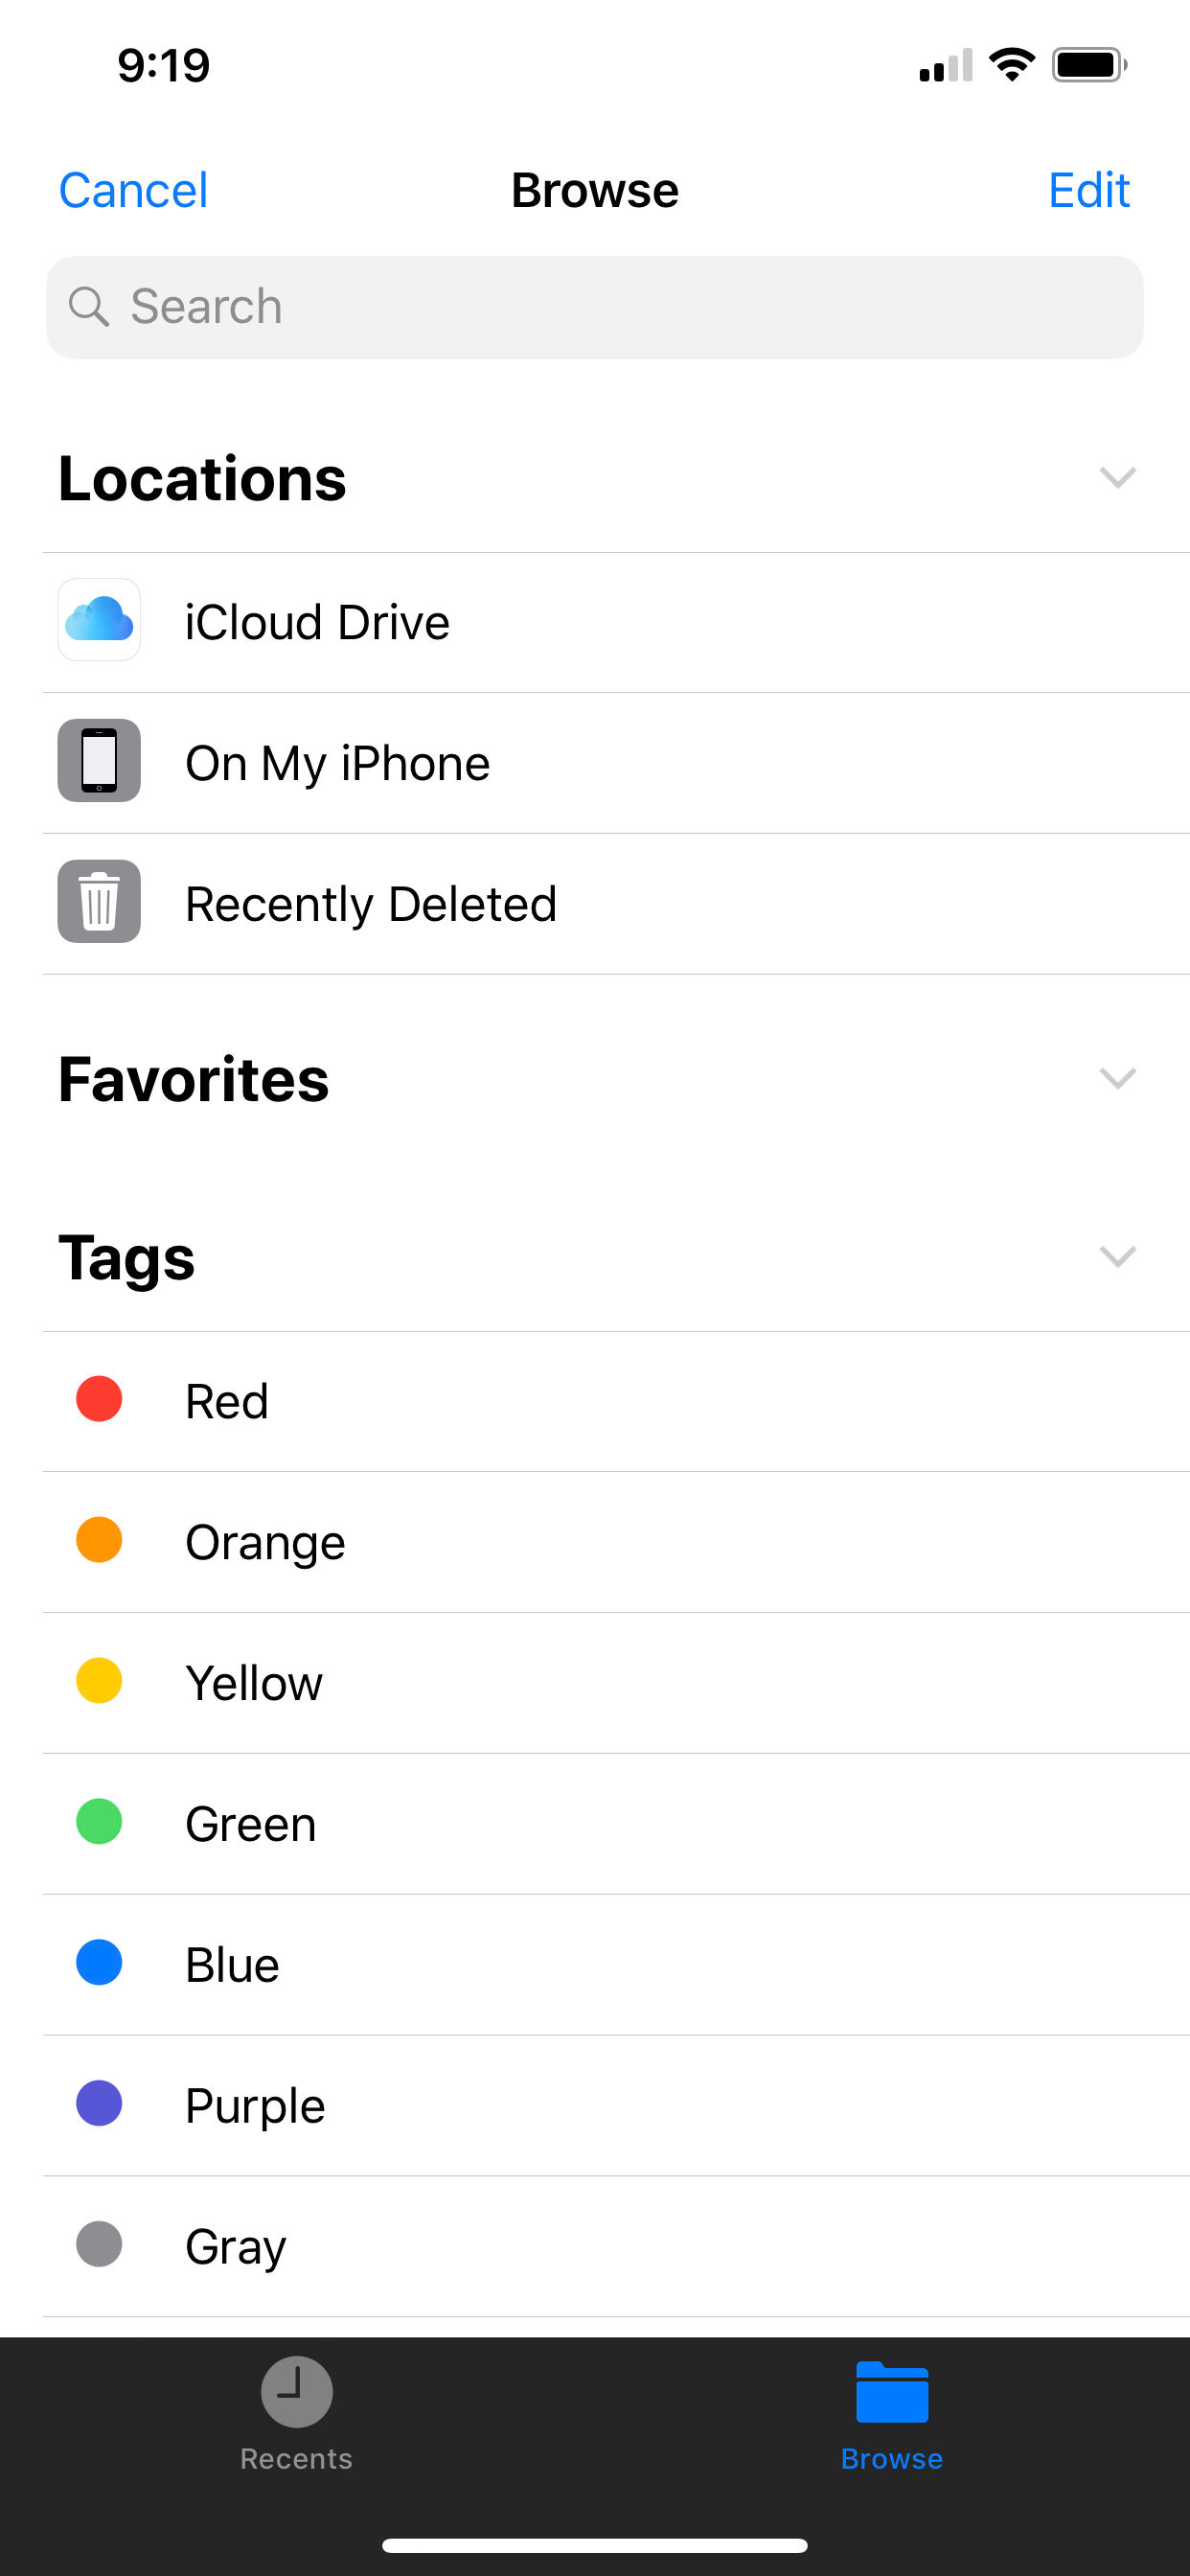
Task: Tap the Wi-Fi status icon
Action: (1011, 66)
